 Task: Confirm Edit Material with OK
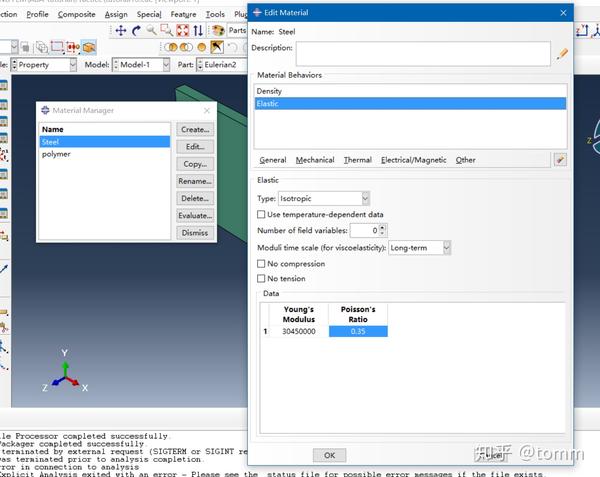(x=329, y=455)
